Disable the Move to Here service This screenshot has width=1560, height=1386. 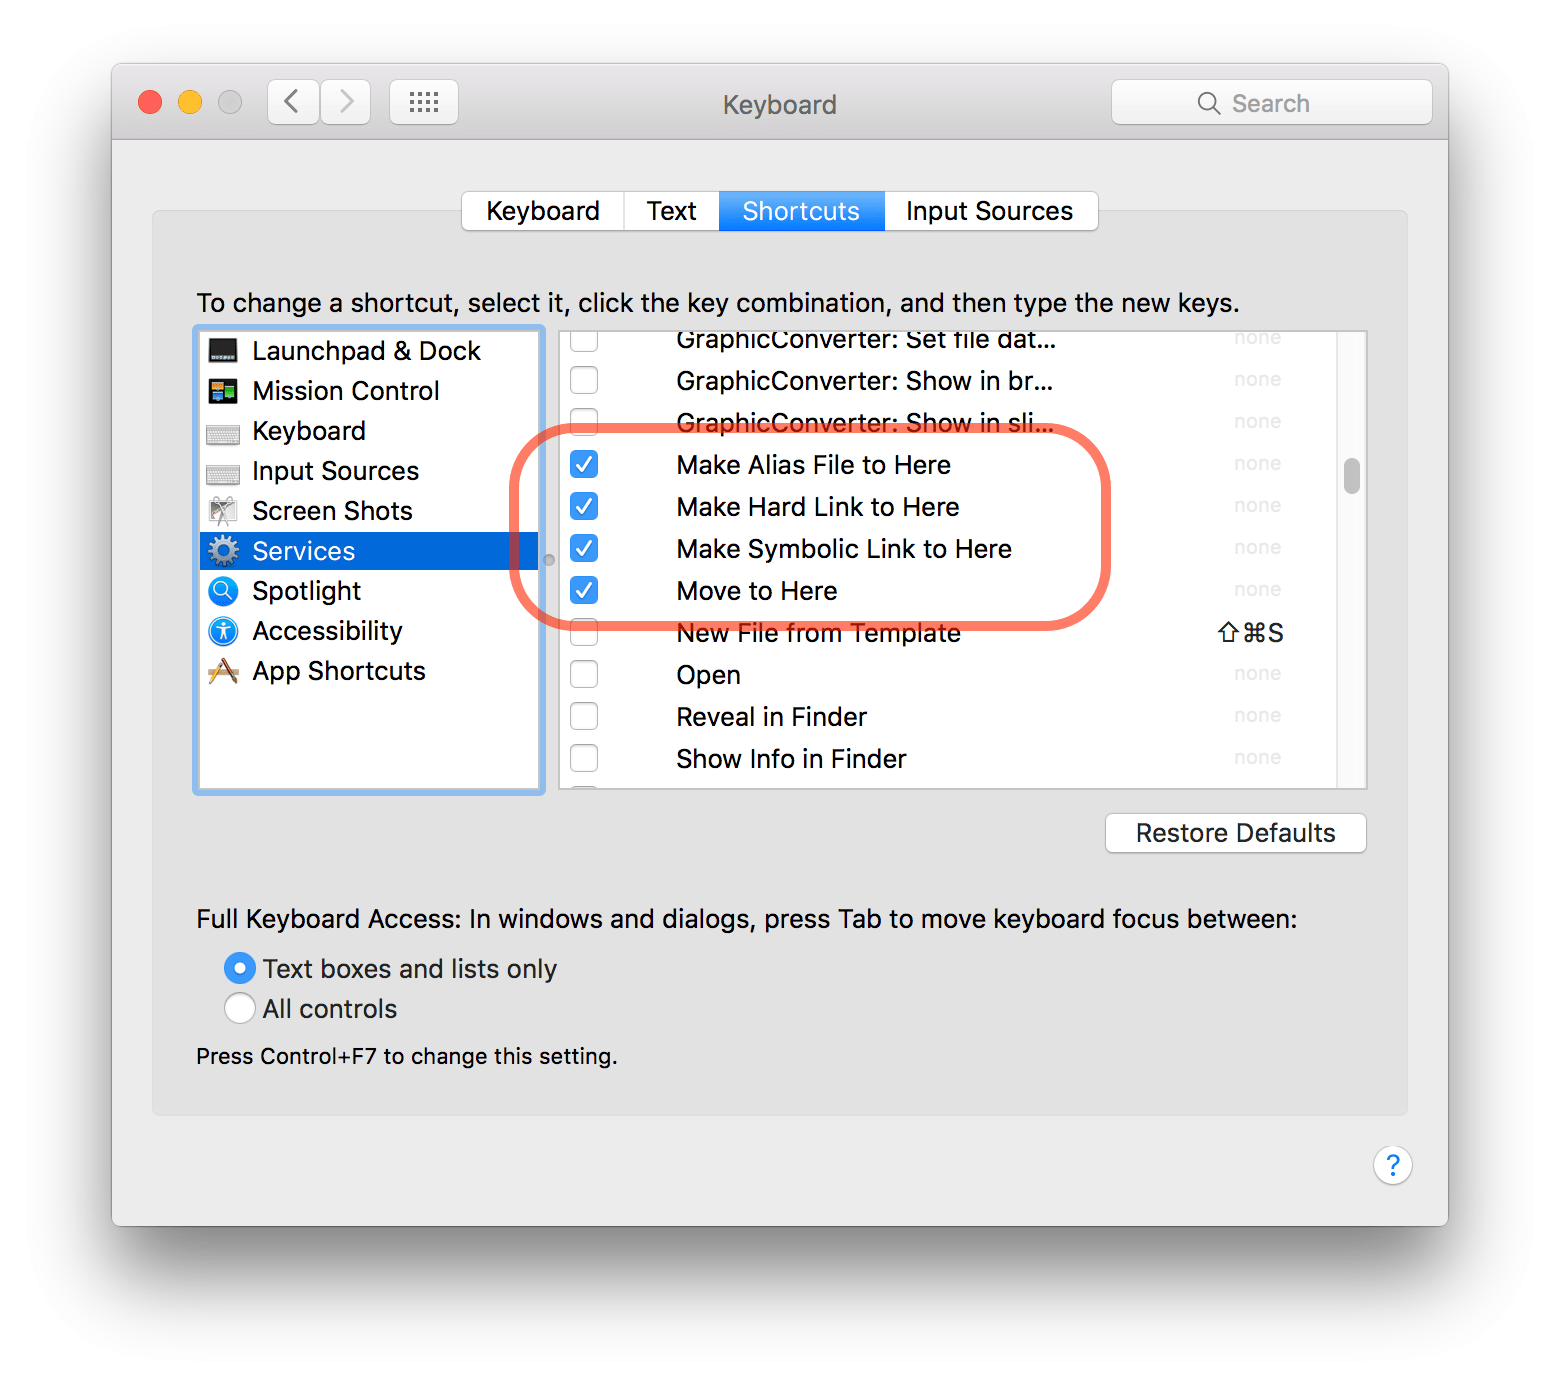pos(583,590)
